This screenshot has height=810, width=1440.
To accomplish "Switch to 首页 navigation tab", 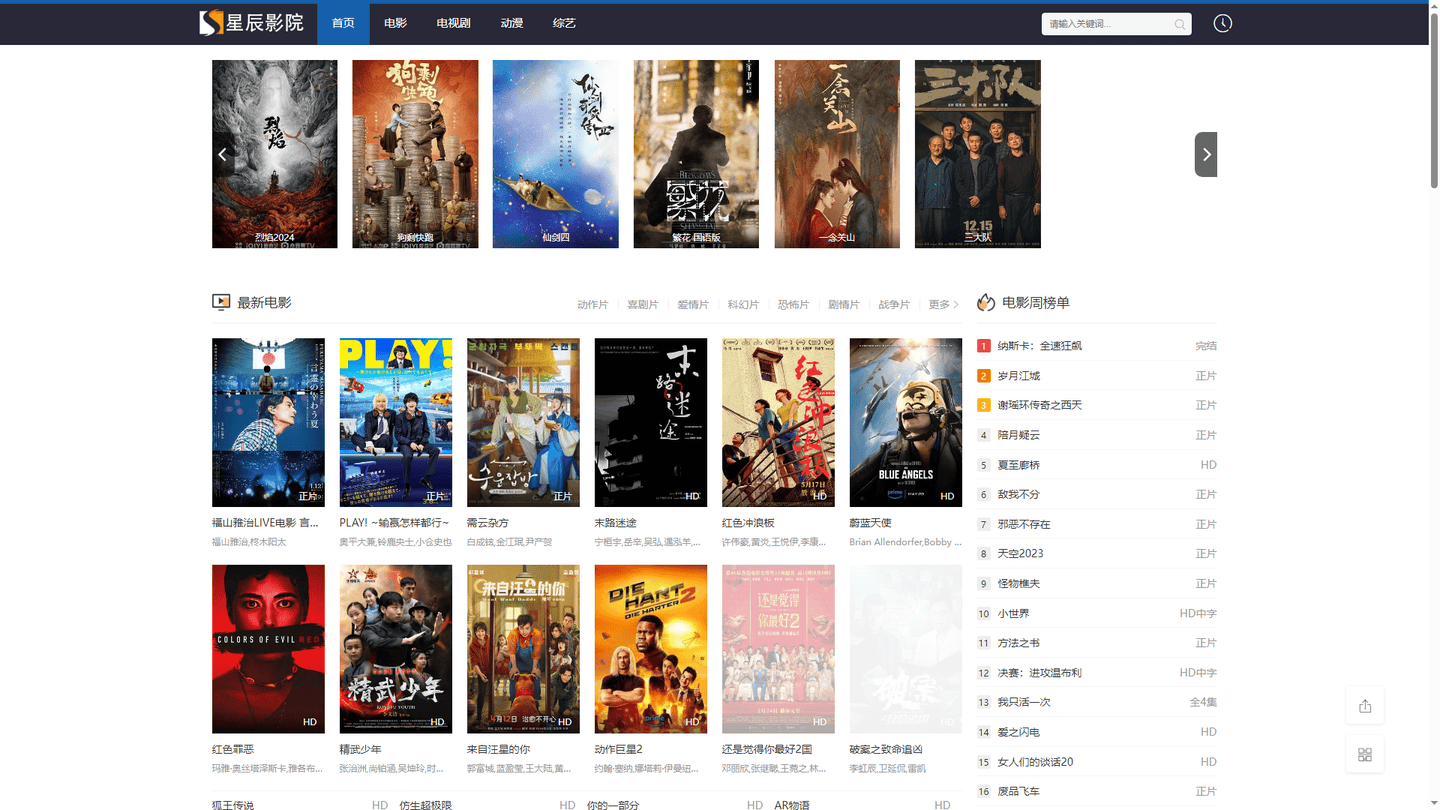I will 343,23.
